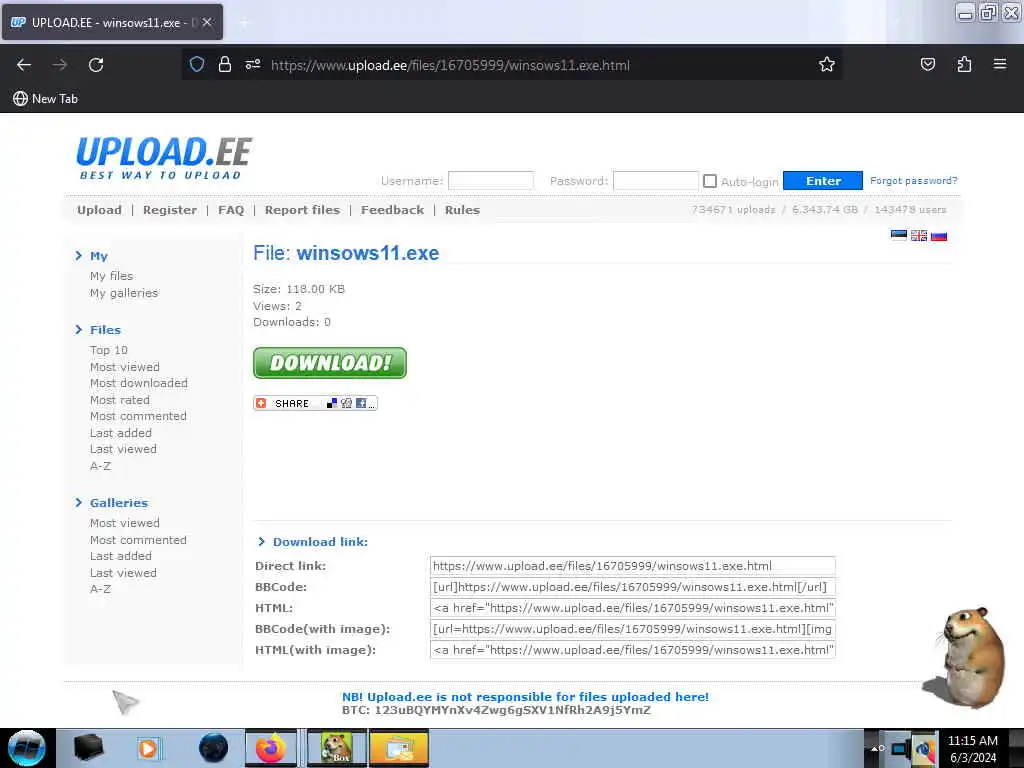The height and width of the screenshot is (768, 1024).
Task: Close the UPLOAD.EE browser tab
Action: (207, 22)
